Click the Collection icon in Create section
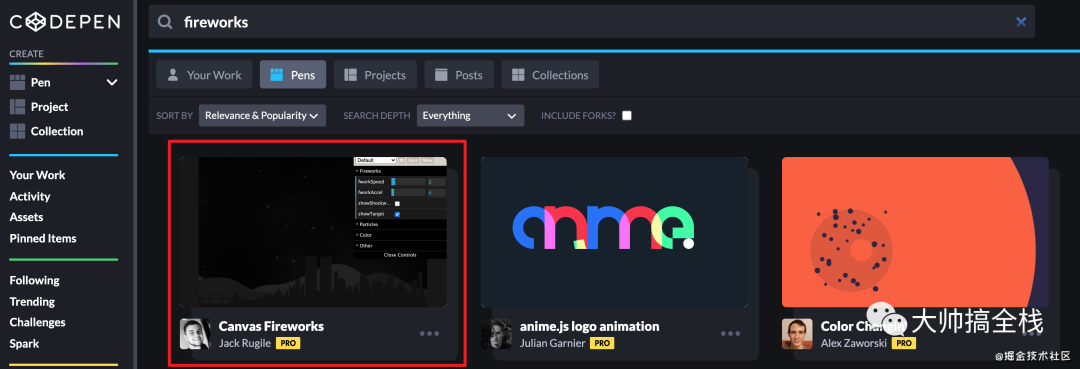Viewport: 1080px width, 369px height. 17,131
